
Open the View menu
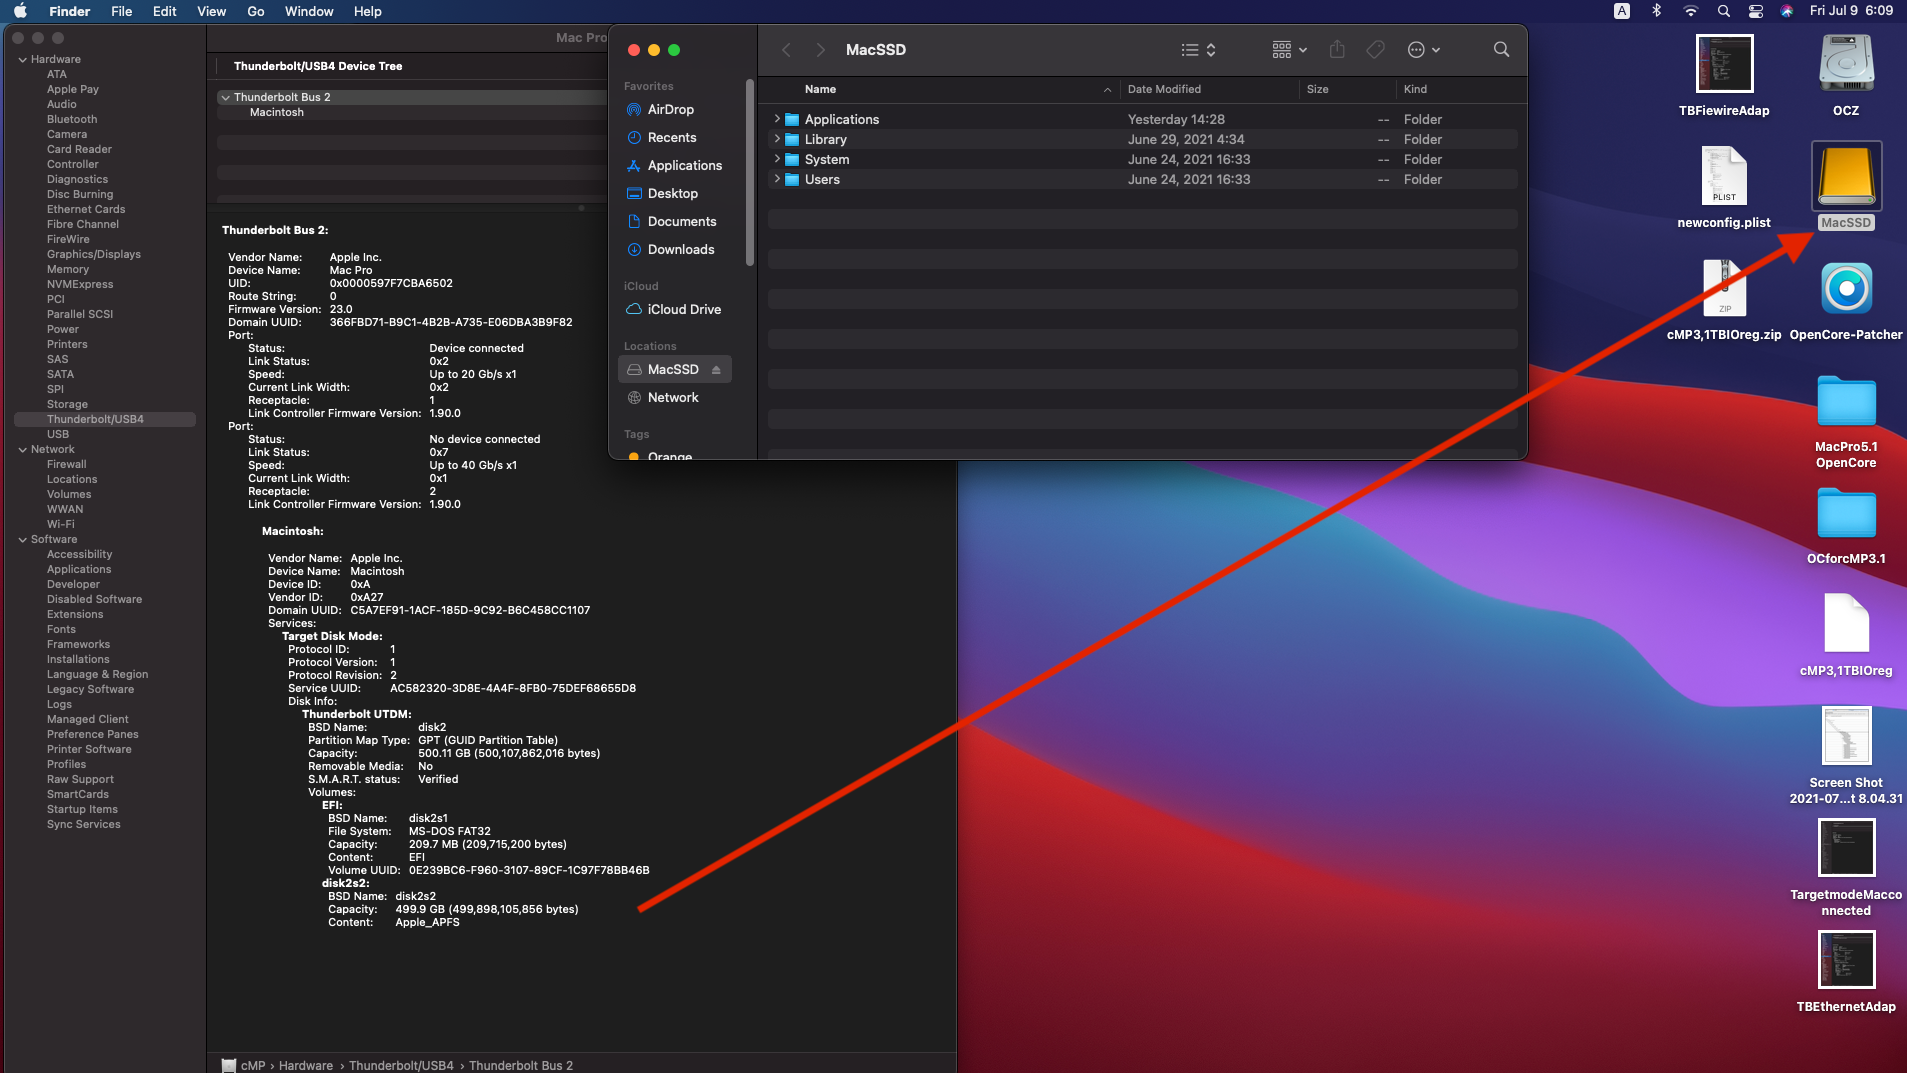click(x=211, y=11)
